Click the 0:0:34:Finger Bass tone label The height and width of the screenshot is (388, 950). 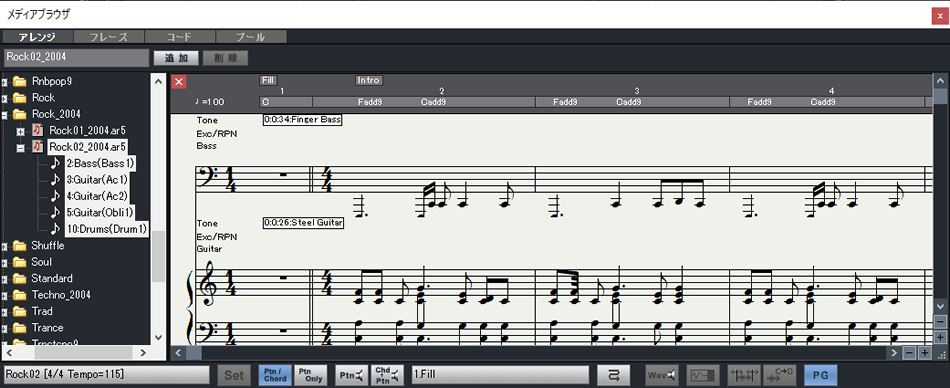[x=303, y=120]
